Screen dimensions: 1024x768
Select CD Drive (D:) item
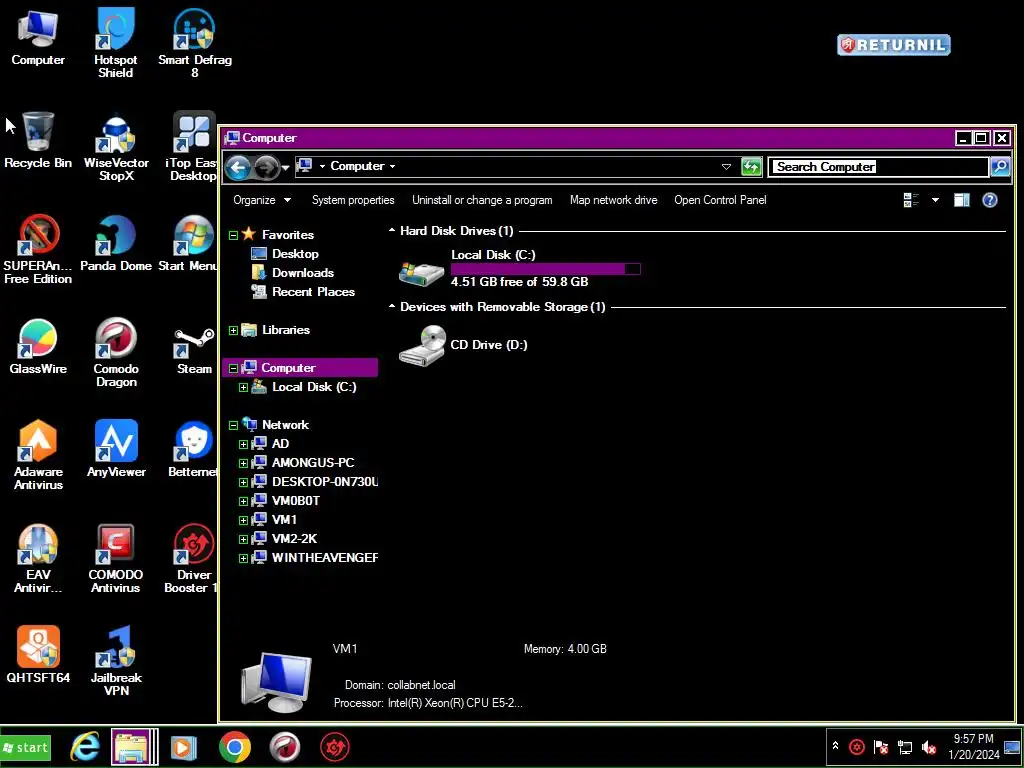[464, 345]
